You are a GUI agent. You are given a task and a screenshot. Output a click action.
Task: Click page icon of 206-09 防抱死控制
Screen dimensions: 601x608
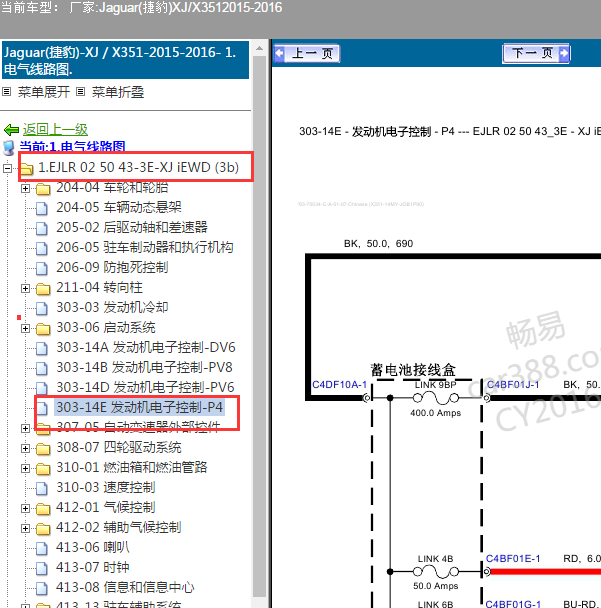point(41,268)
